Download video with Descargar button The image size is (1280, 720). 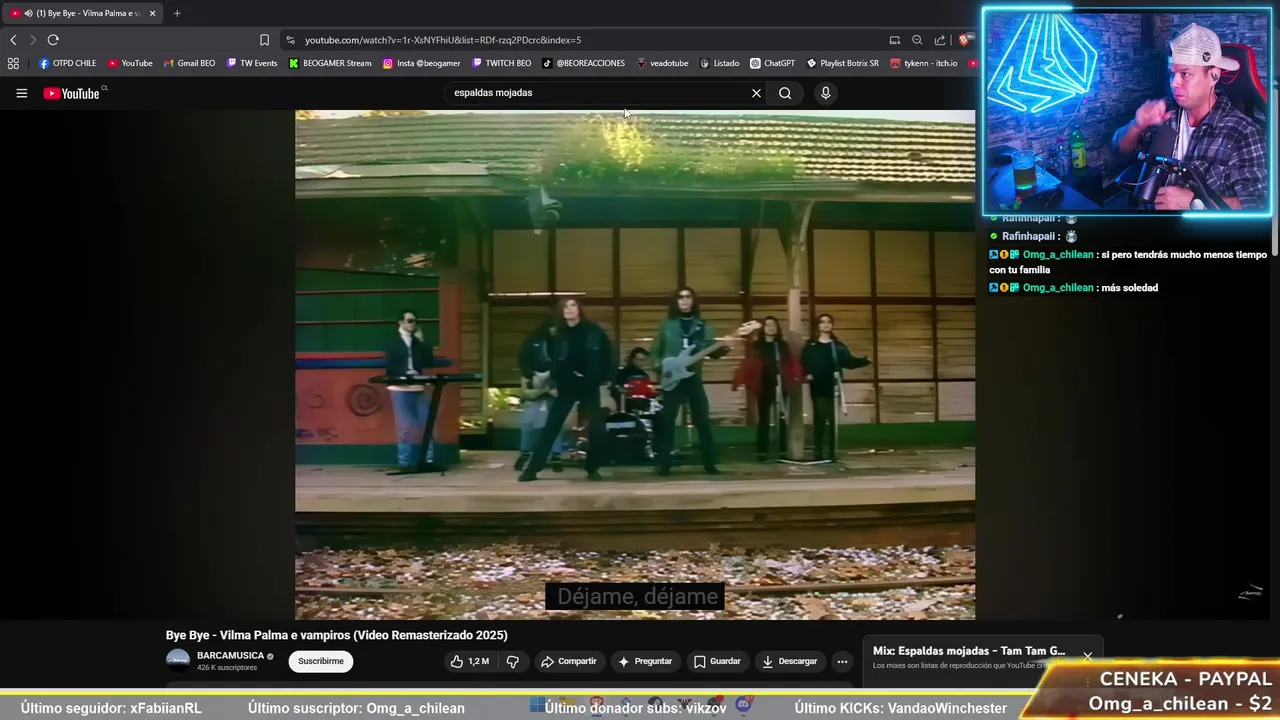(x=789, y=661)
